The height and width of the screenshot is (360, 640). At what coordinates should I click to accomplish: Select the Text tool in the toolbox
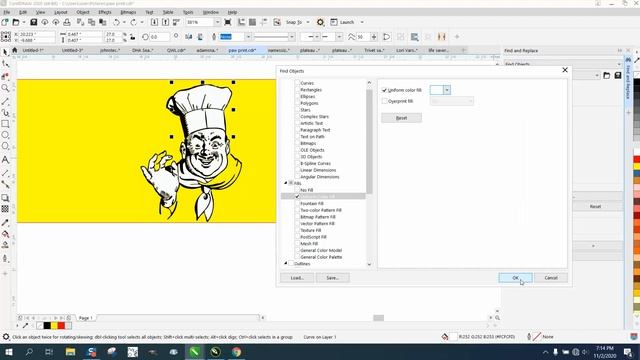coord(5,160)
